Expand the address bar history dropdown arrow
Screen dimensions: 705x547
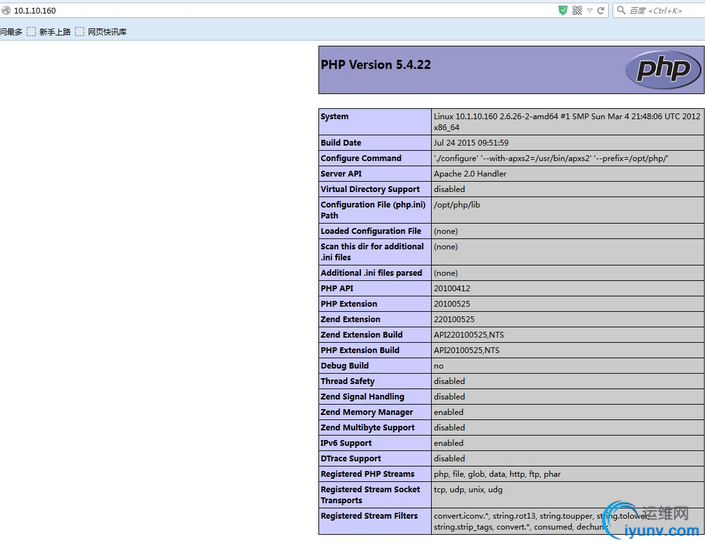[589, 11]
